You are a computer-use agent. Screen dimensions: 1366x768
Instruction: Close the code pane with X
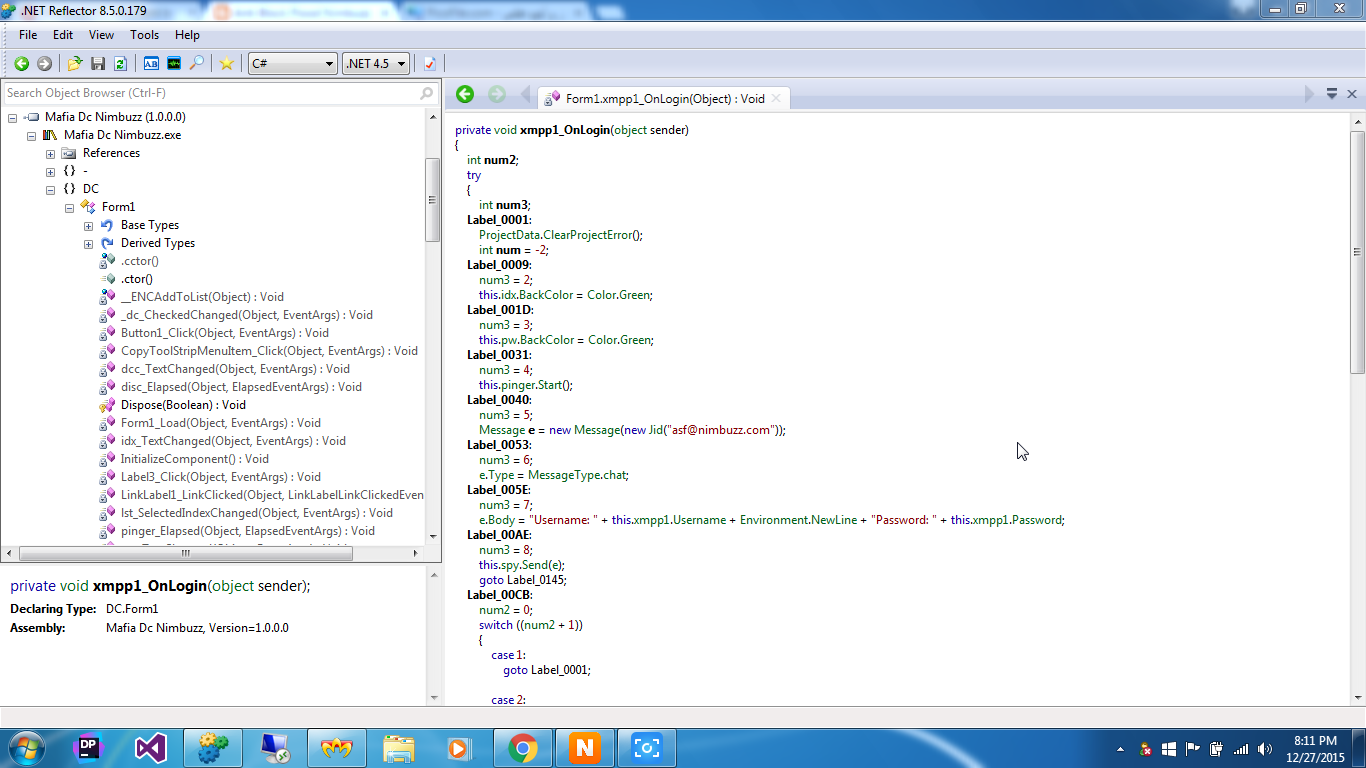1352,94
